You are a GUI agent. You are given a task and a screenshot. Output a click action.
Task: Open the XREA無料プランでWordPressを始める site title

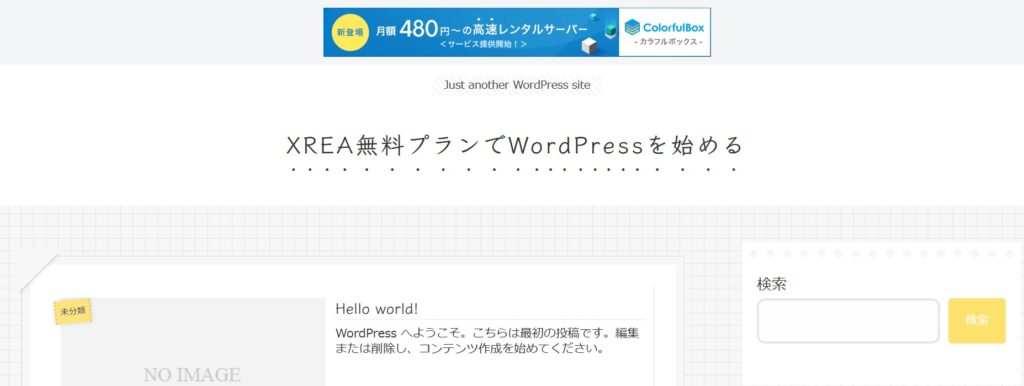pos(515,145)
